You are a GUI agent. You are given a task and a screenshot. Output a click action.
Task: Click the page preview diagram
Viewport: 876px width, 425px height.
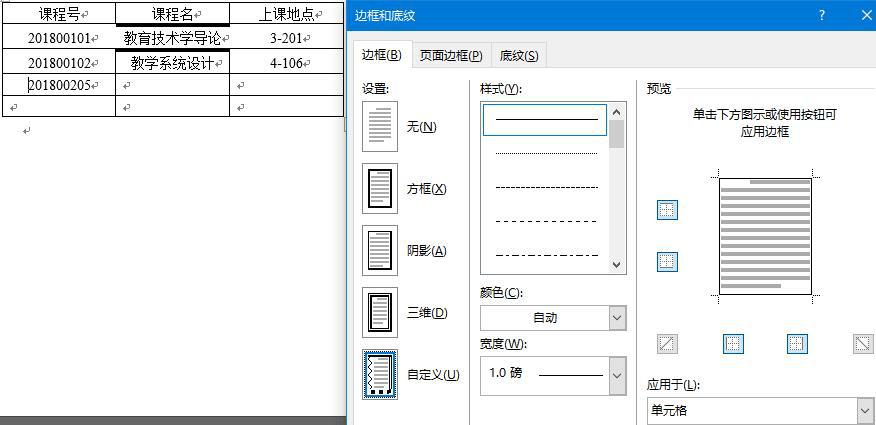(765, 236)
